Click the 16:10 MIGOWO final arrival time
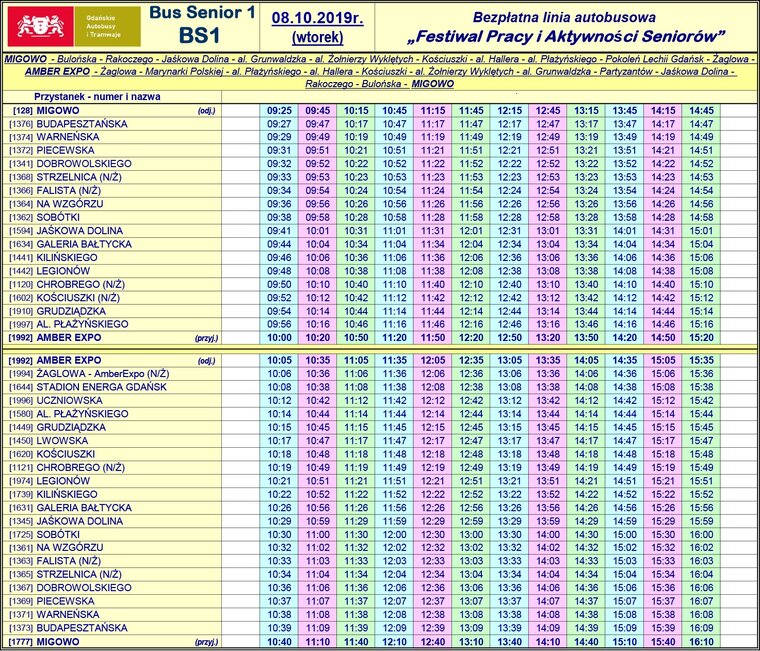 tap(701, 642)
